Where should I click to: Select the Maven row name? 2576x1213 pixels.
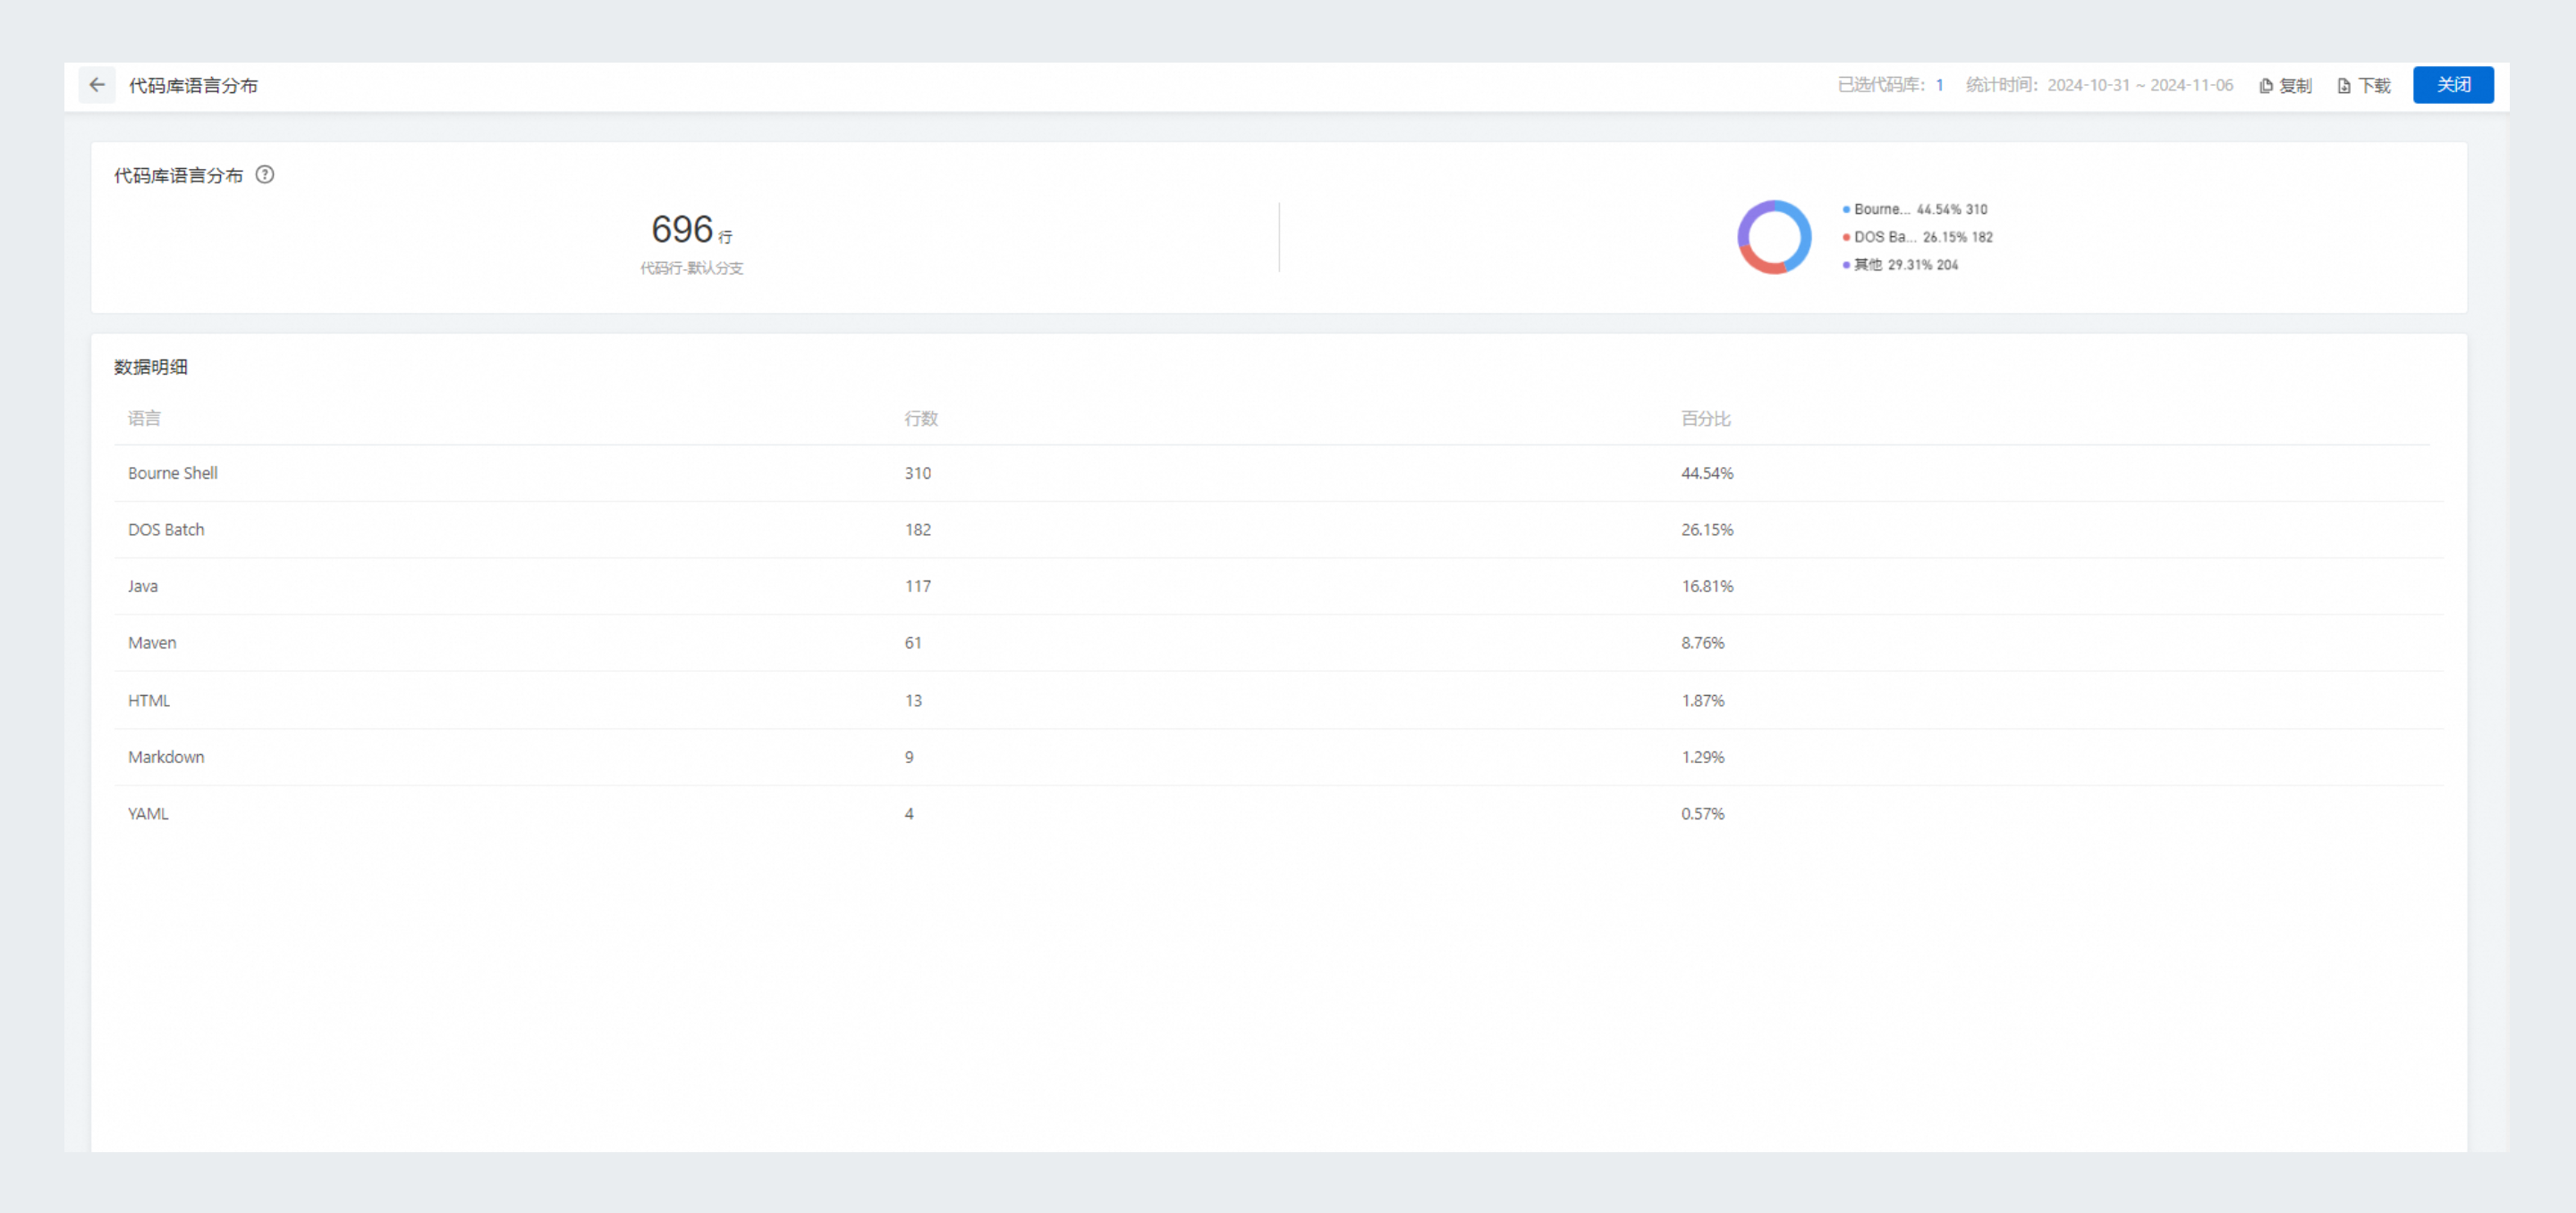pyautogui.click(x=152, y=643)
